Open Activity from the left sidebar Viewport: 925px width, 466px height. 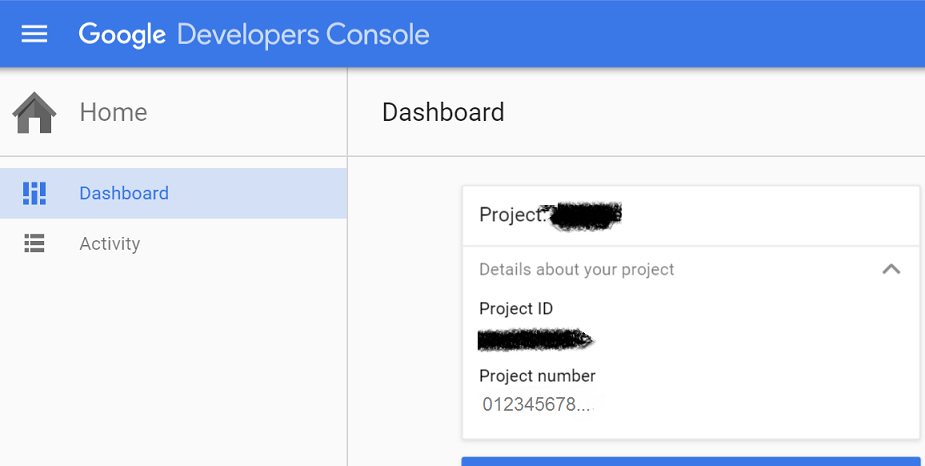(109, 243)
